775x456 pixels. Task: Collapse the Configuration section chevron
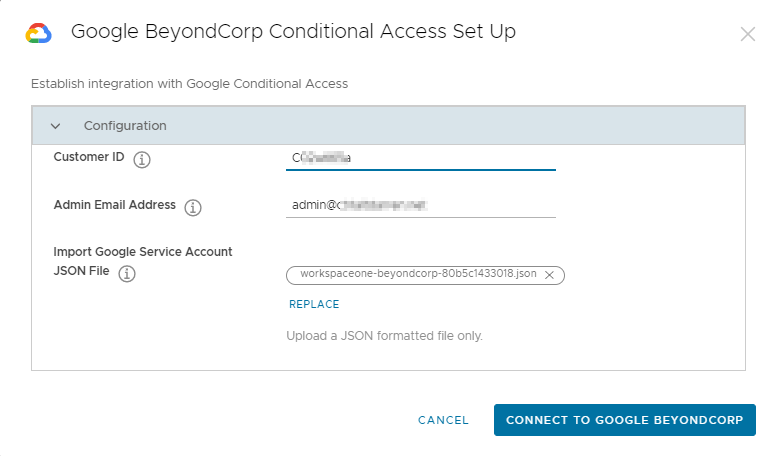pyautogui.click(x=56, y=126)
